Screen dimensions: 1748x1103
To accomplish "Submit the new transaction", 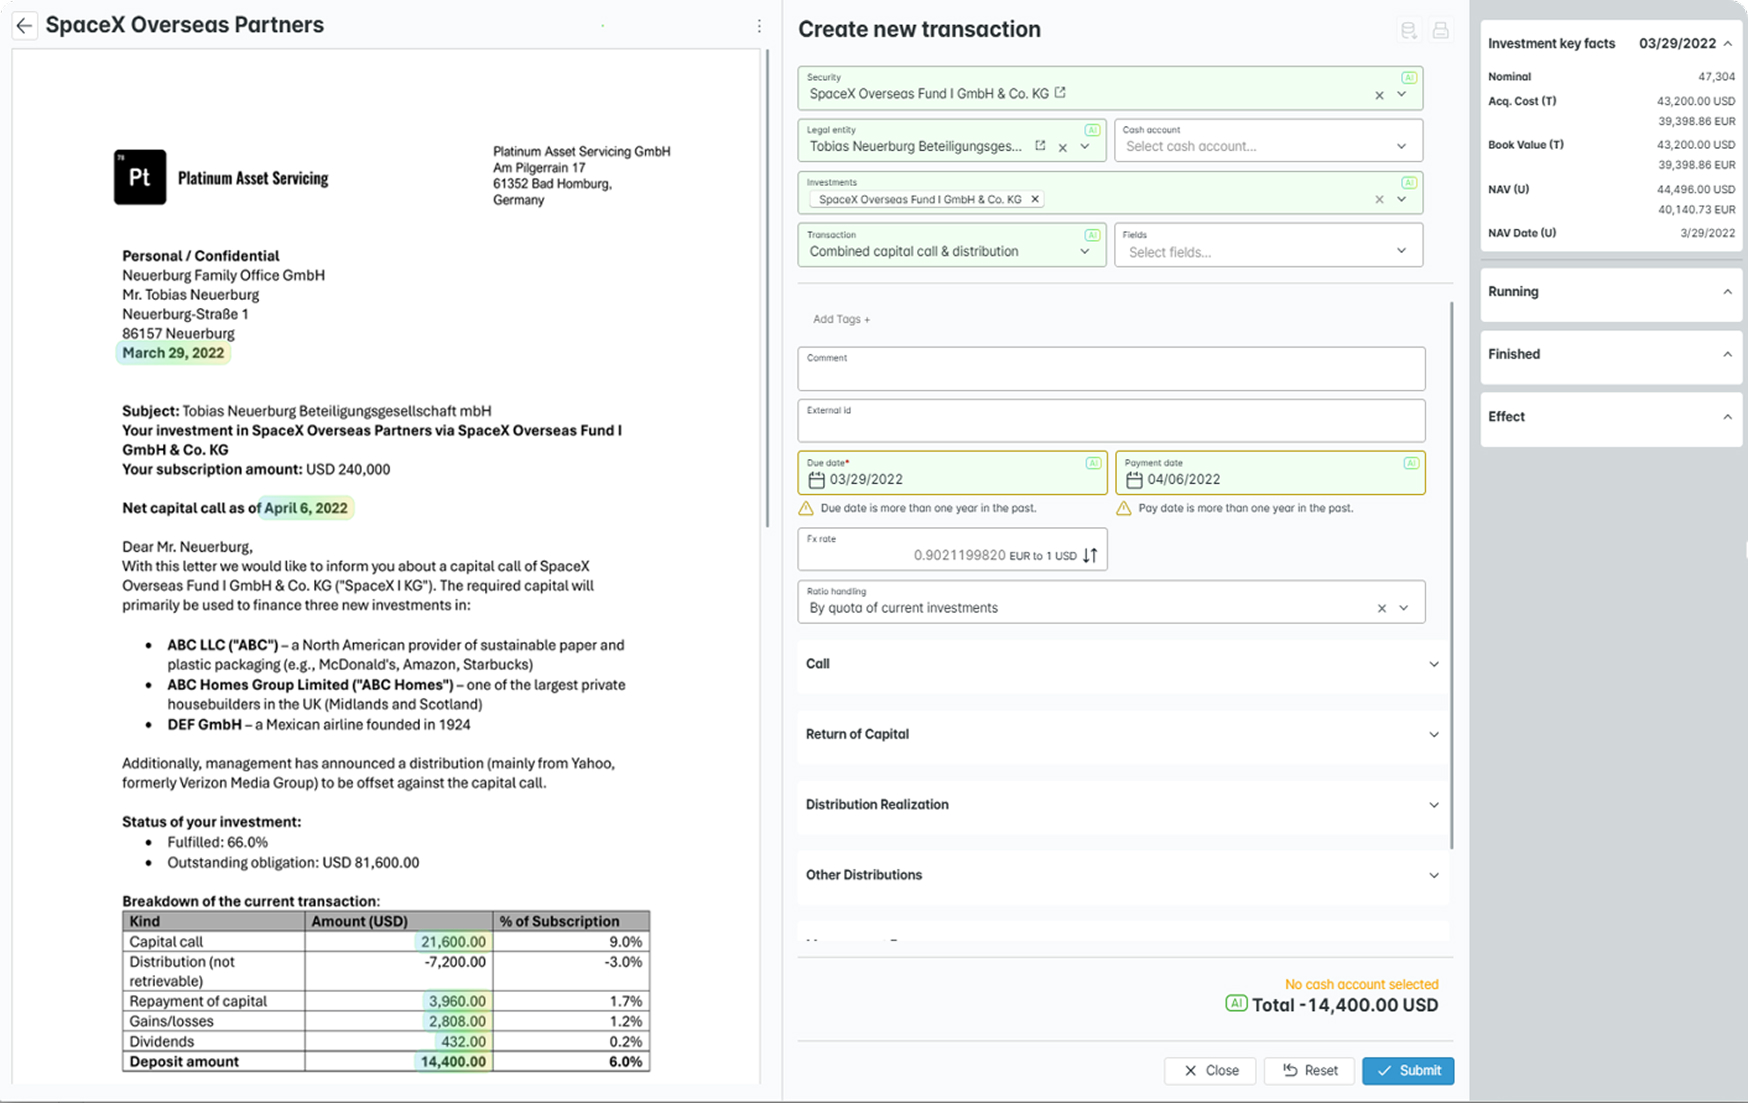I will tap(1408, 1070).
